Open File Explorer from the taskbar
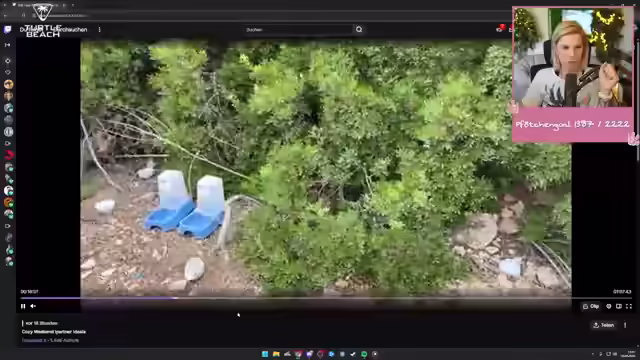The width and height of the screenshot is (640, 360). tap(276, 354)
